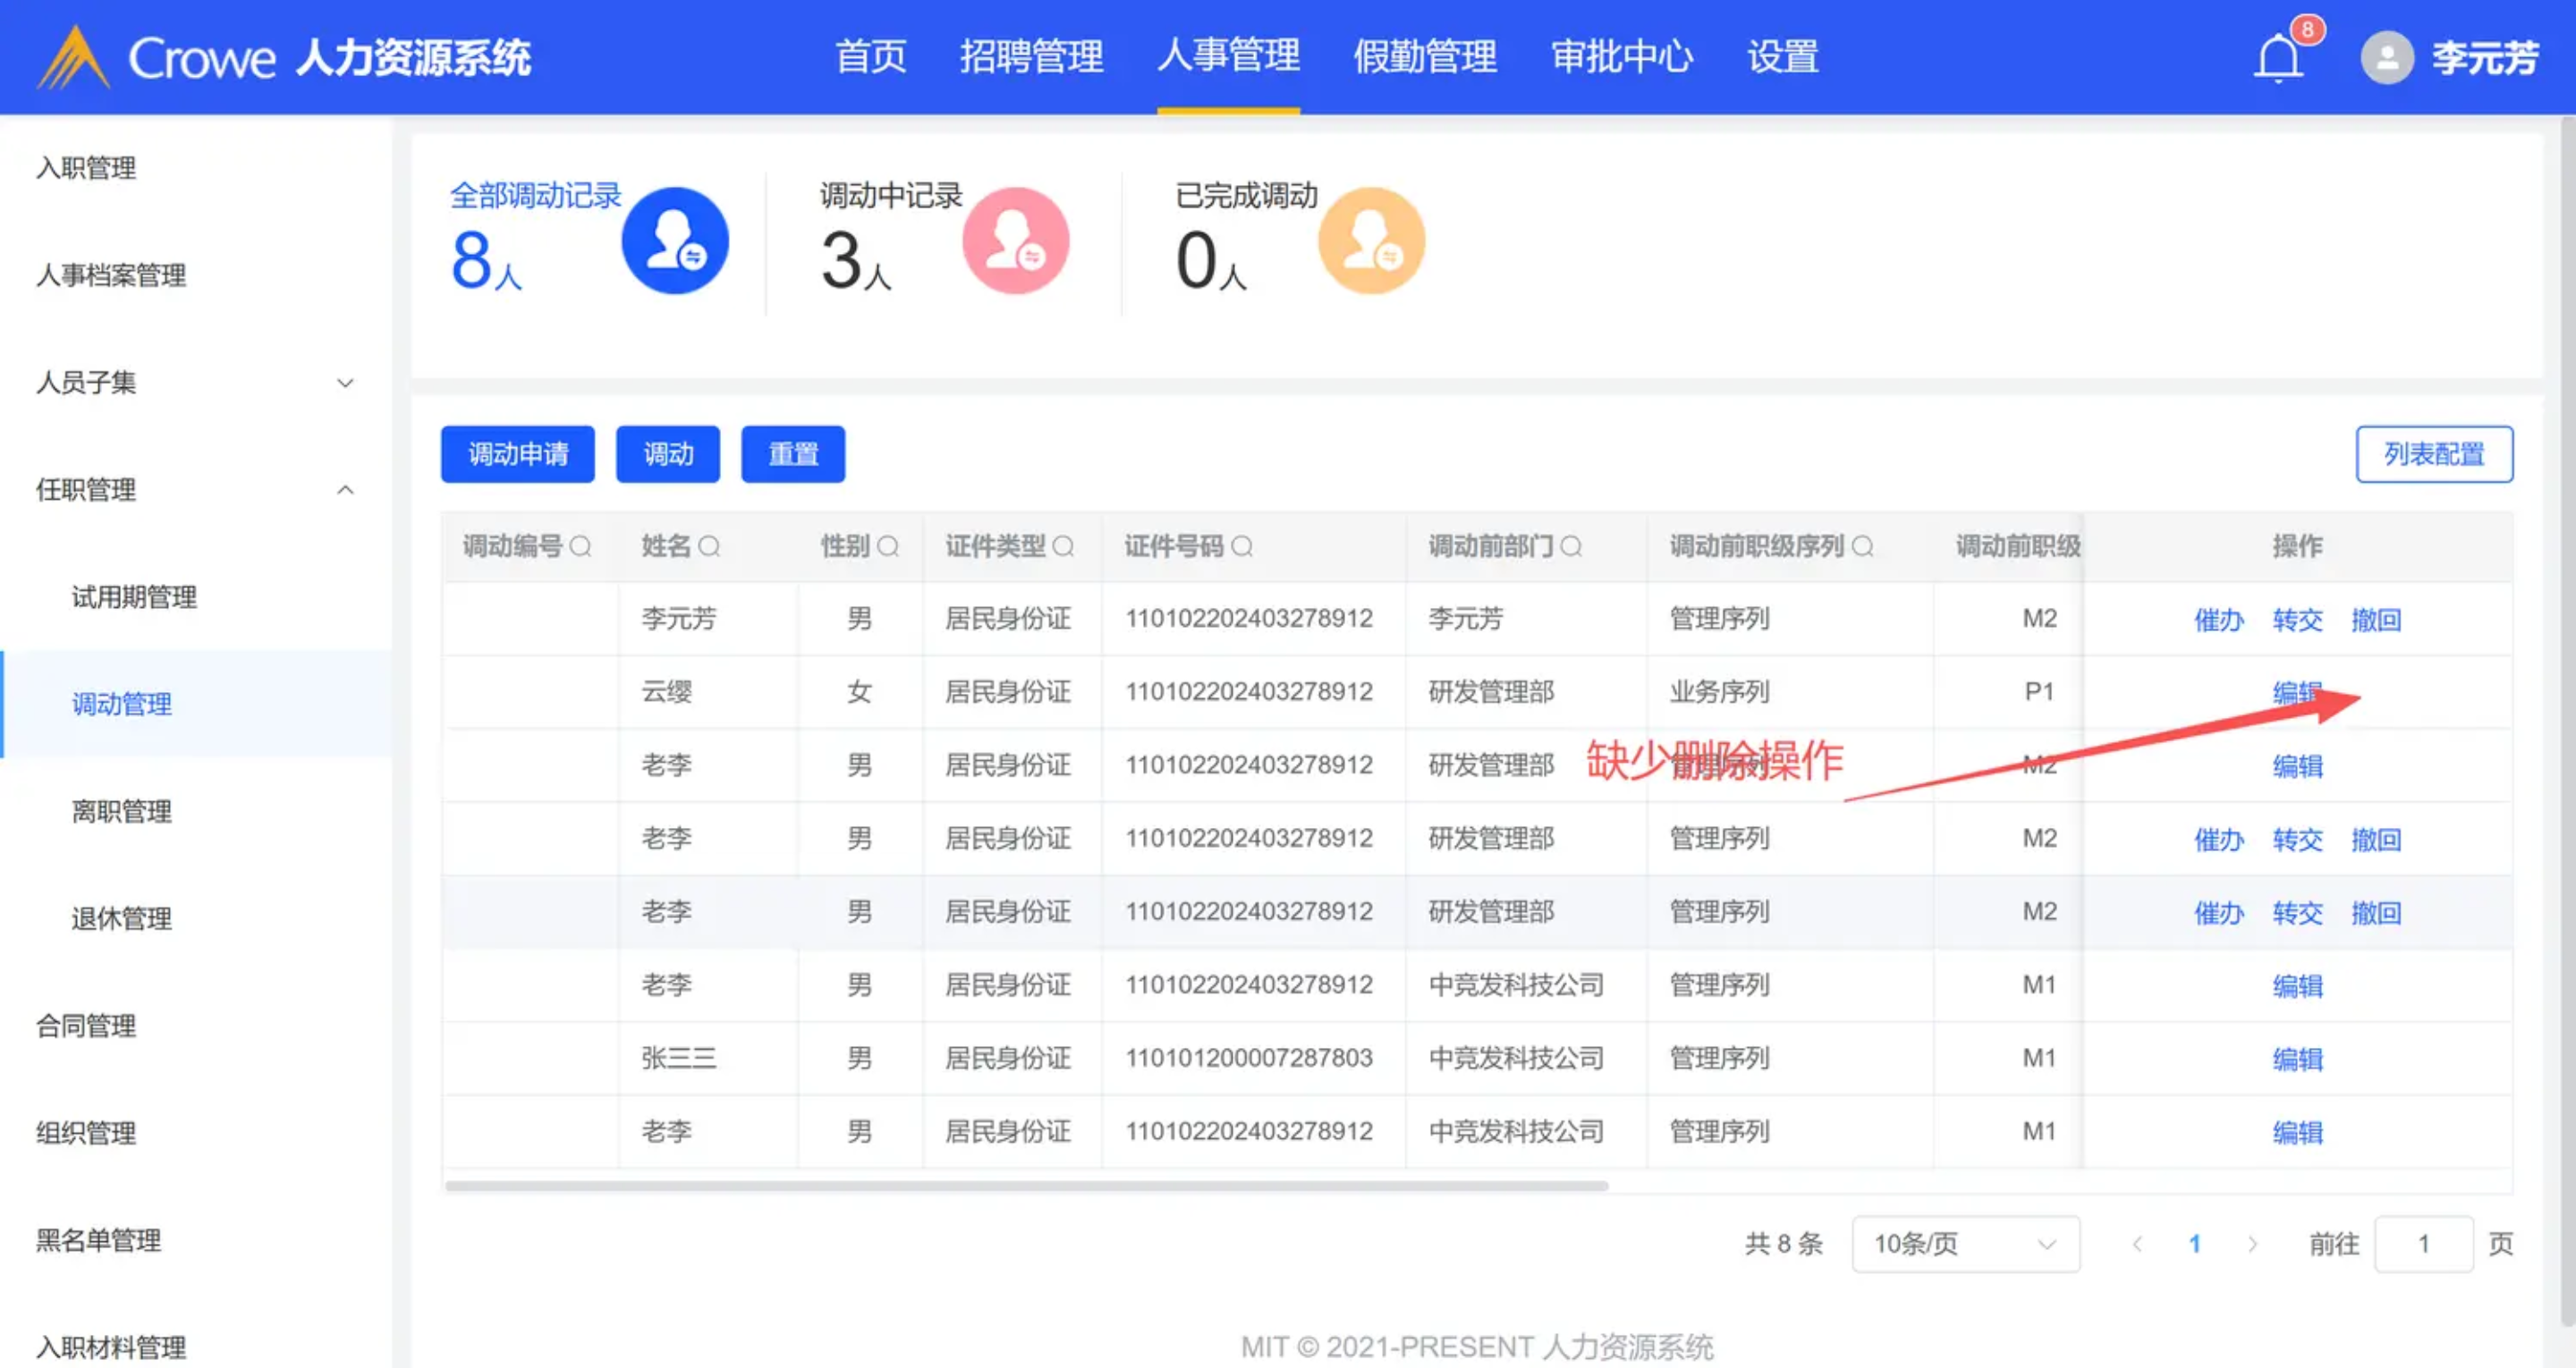Image resolution: width=2576 pixels, height=1368 pixels.
Task: Click search icon in 调动前部门 column
Action: 1571,546
